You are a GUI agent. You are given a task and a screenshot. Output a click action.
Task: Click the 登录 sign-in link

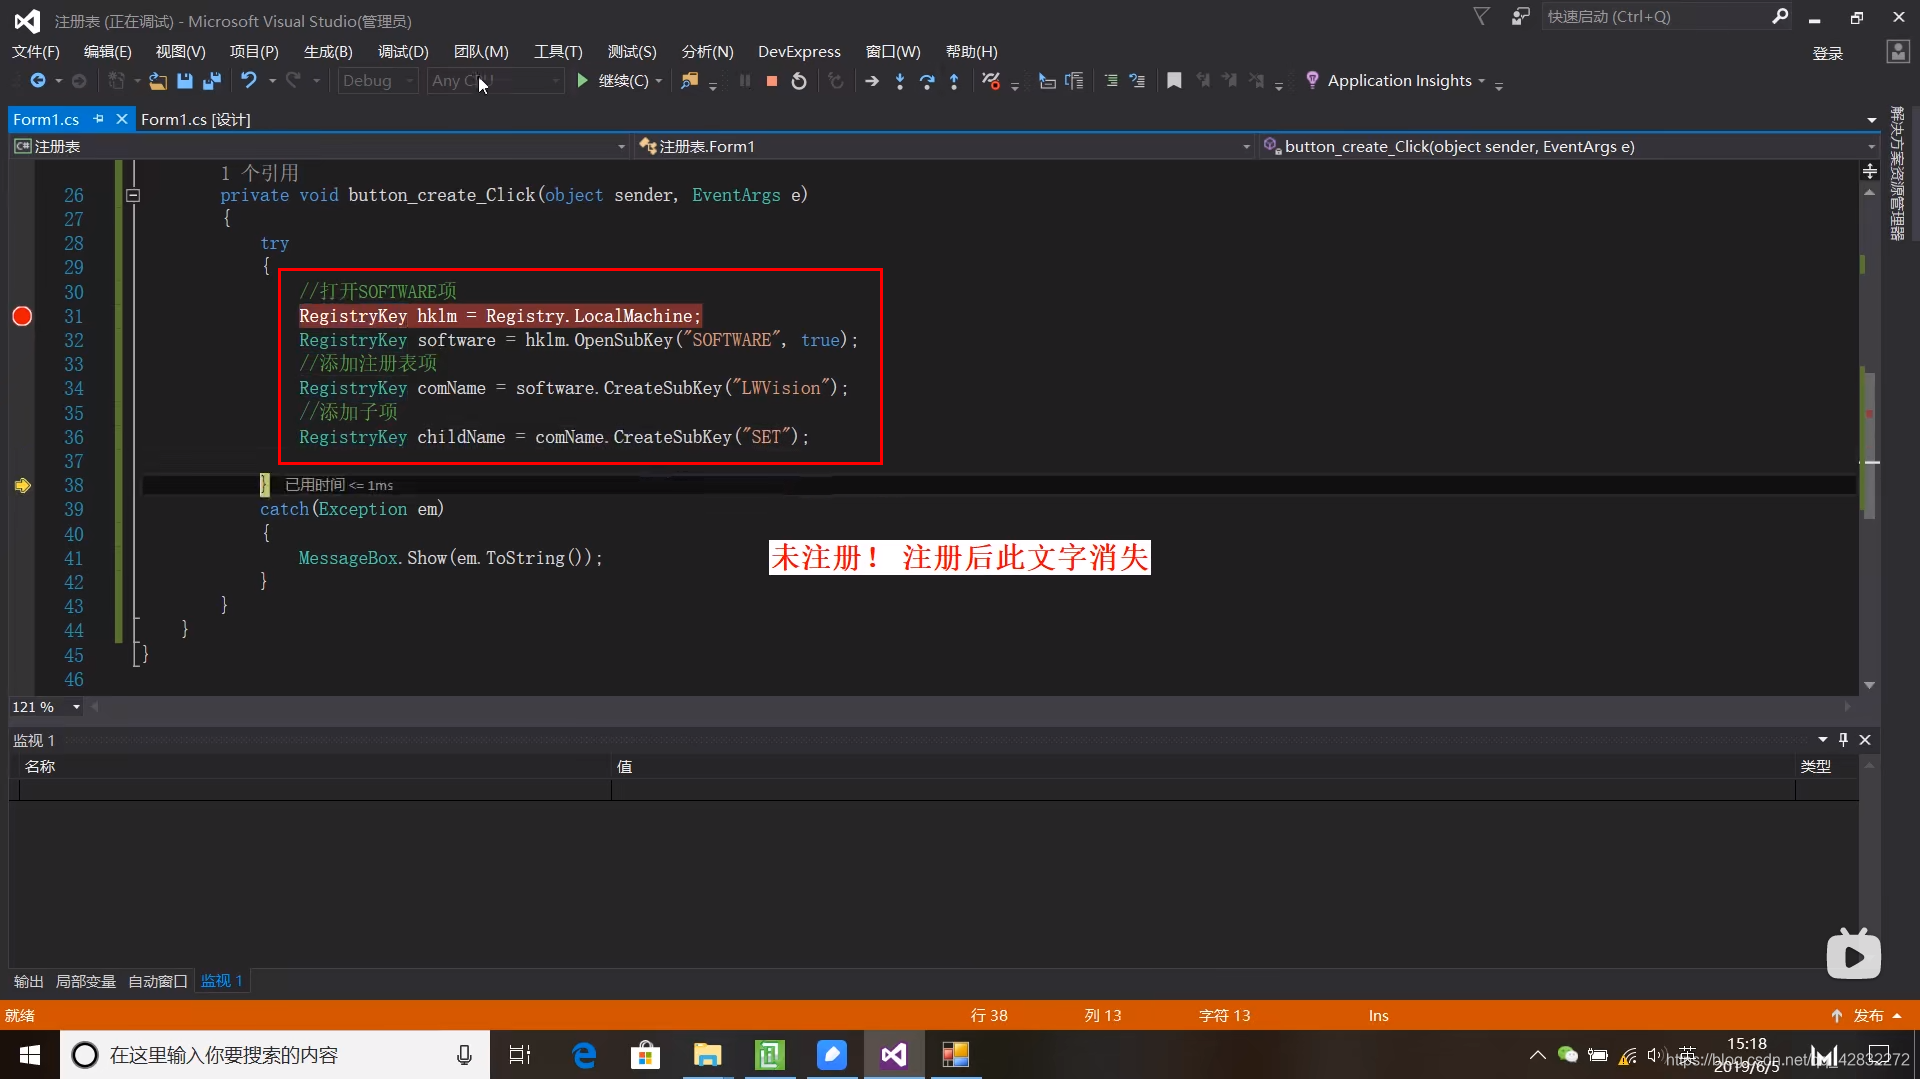click(x=1828, y=53)
